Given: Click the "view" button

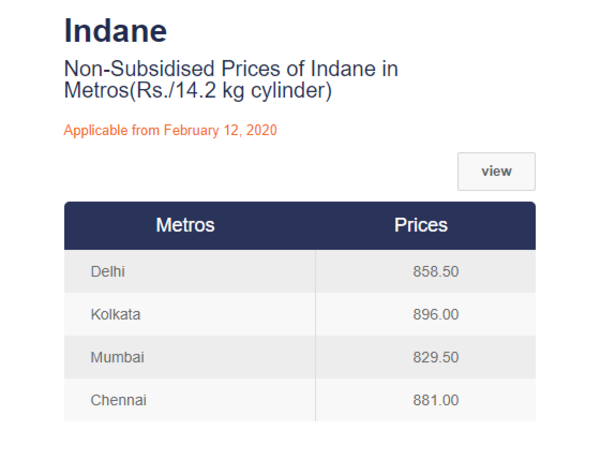Looking at the screenshot, I should click(x=496, y=171).
